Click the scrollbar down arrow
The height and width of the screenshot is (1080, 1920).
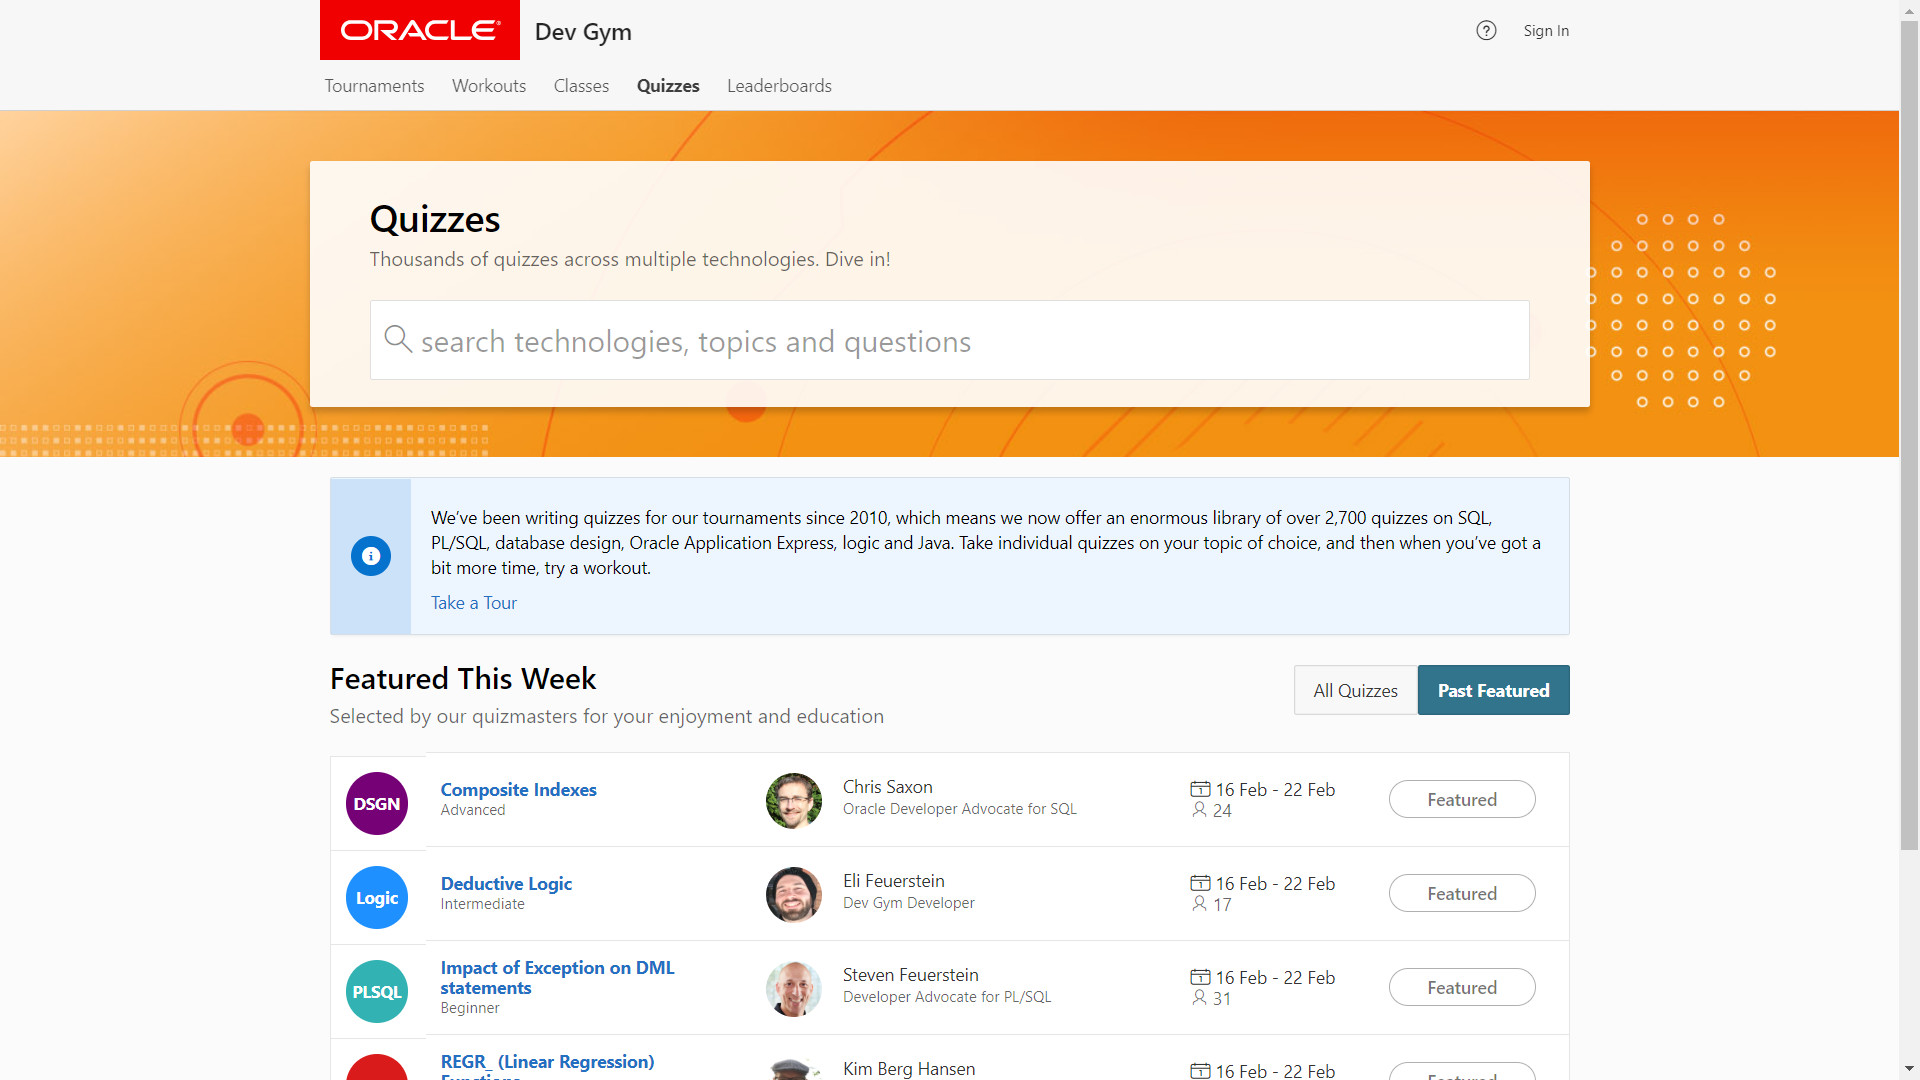pyautogui.click(x=1909, y=1068)
